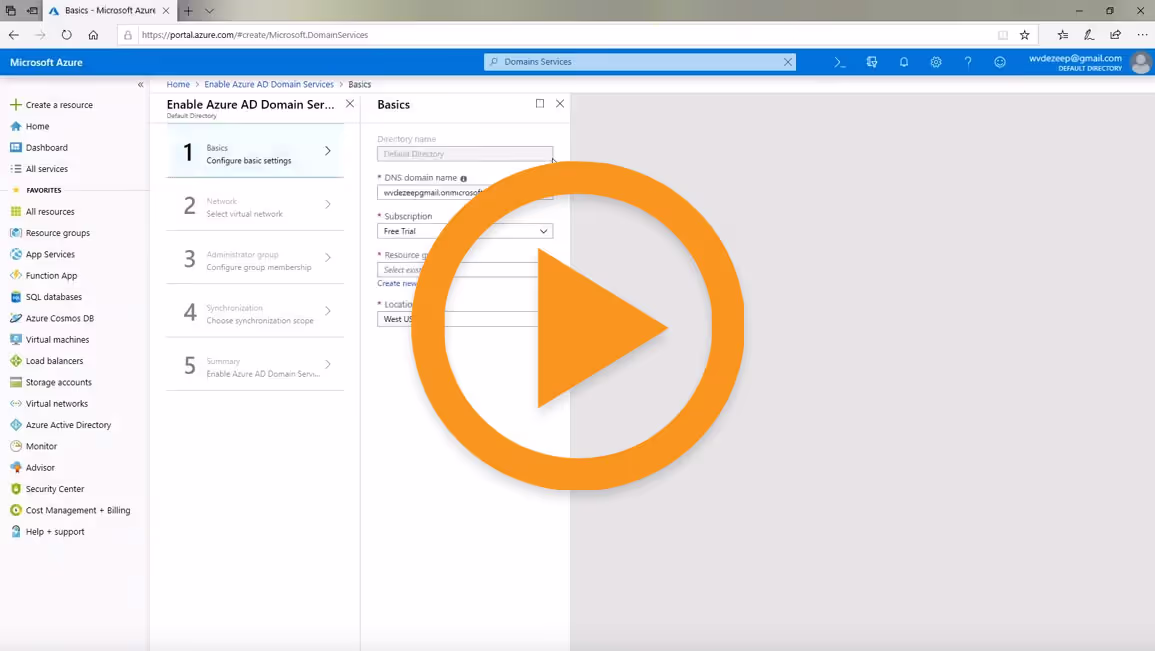Open the Notifications bell

(904, 63)
